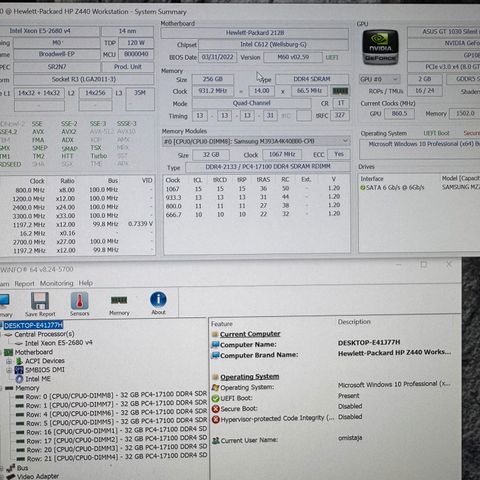Image resolution: width=480 pixels, height=480 pixels.
Task: Click the memory module icon beside 66.5 MHz
Action: [340, 91]
